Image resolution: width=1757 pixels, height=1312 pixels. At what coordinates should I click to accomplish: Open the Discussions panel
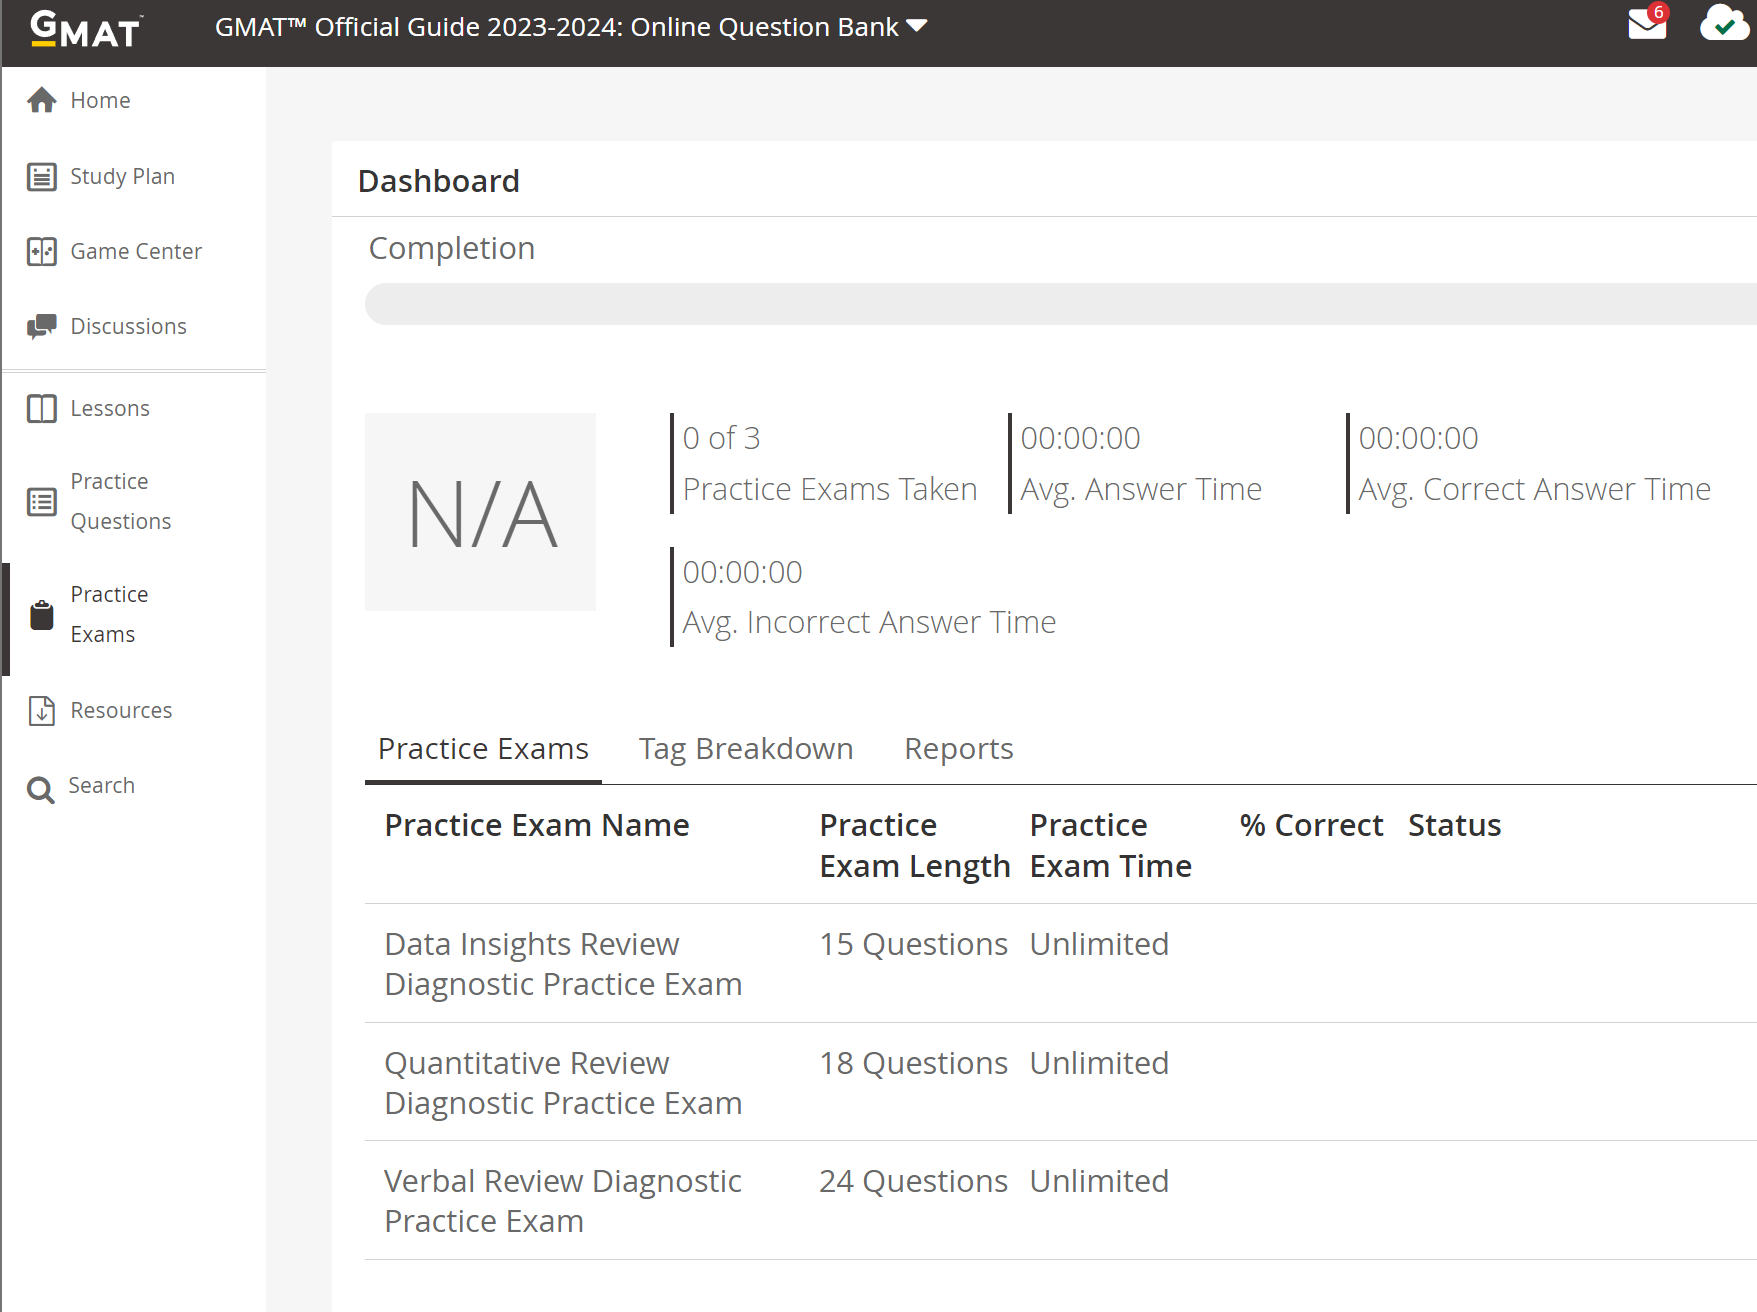tap(128, 326)
